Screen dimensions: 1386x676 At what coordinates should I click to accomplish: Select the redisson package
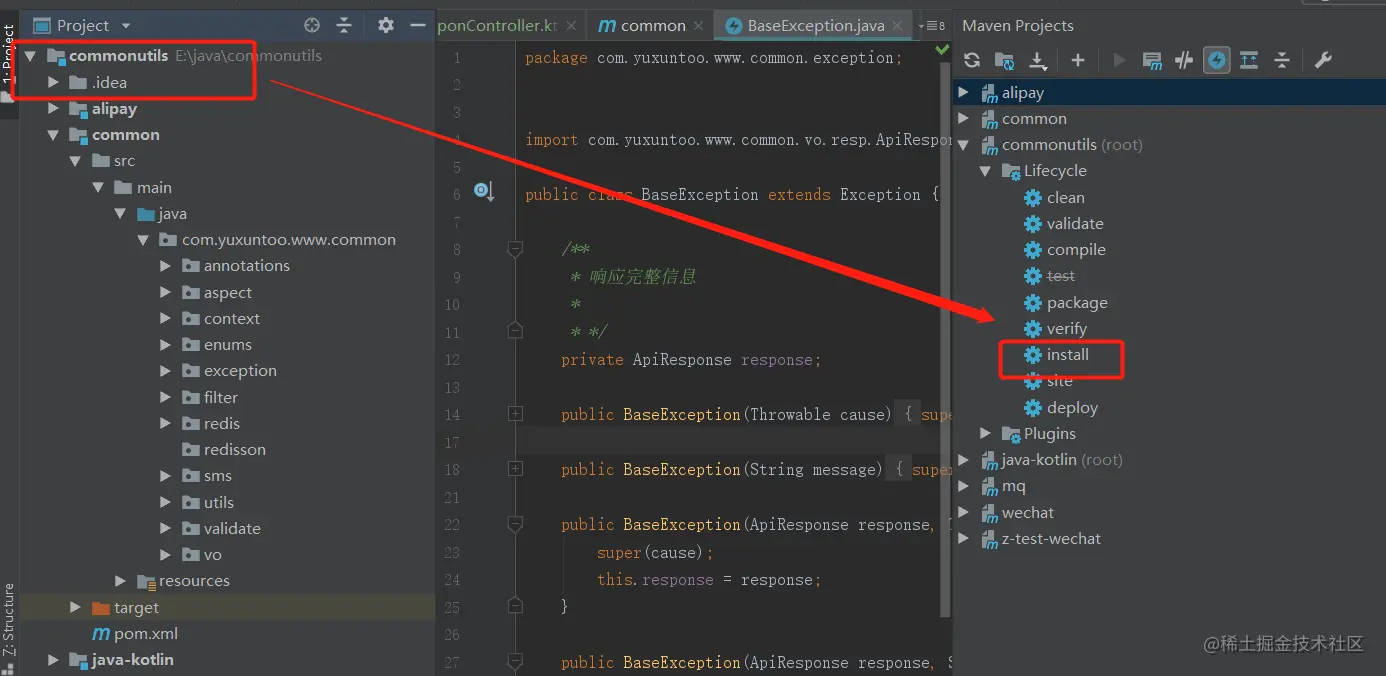click(224, 450)
